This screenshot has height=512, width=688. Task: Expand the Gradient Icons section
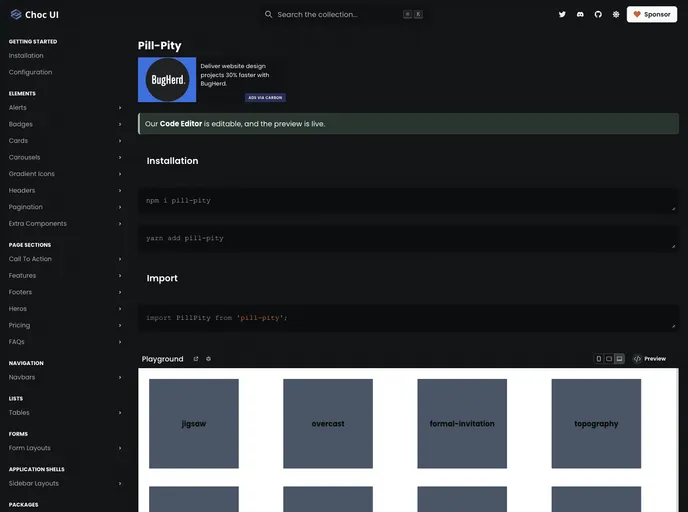(65, 174)
